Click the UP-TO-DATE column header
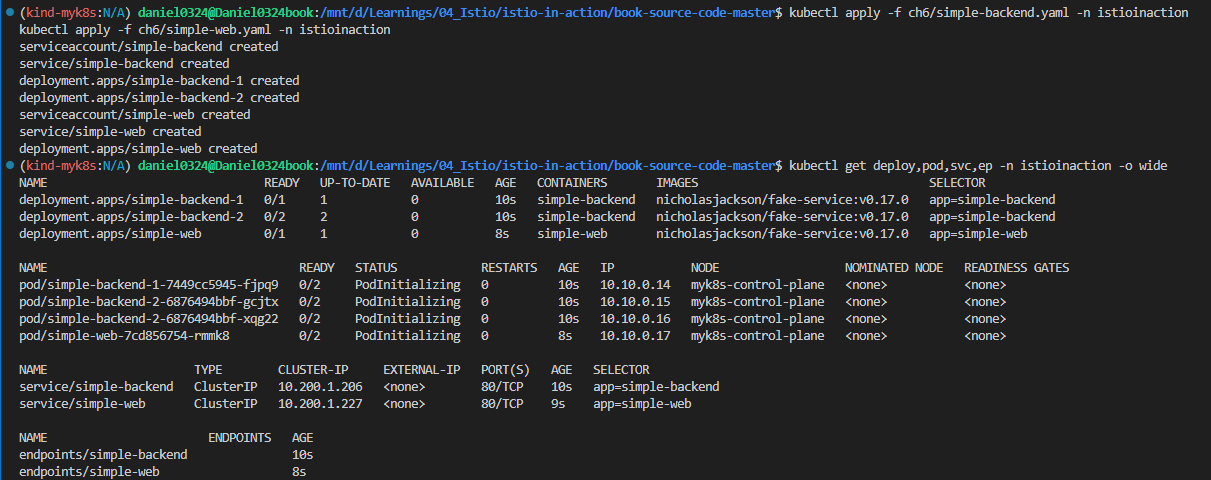This screenshot has width=1211, height=480. 355,183
